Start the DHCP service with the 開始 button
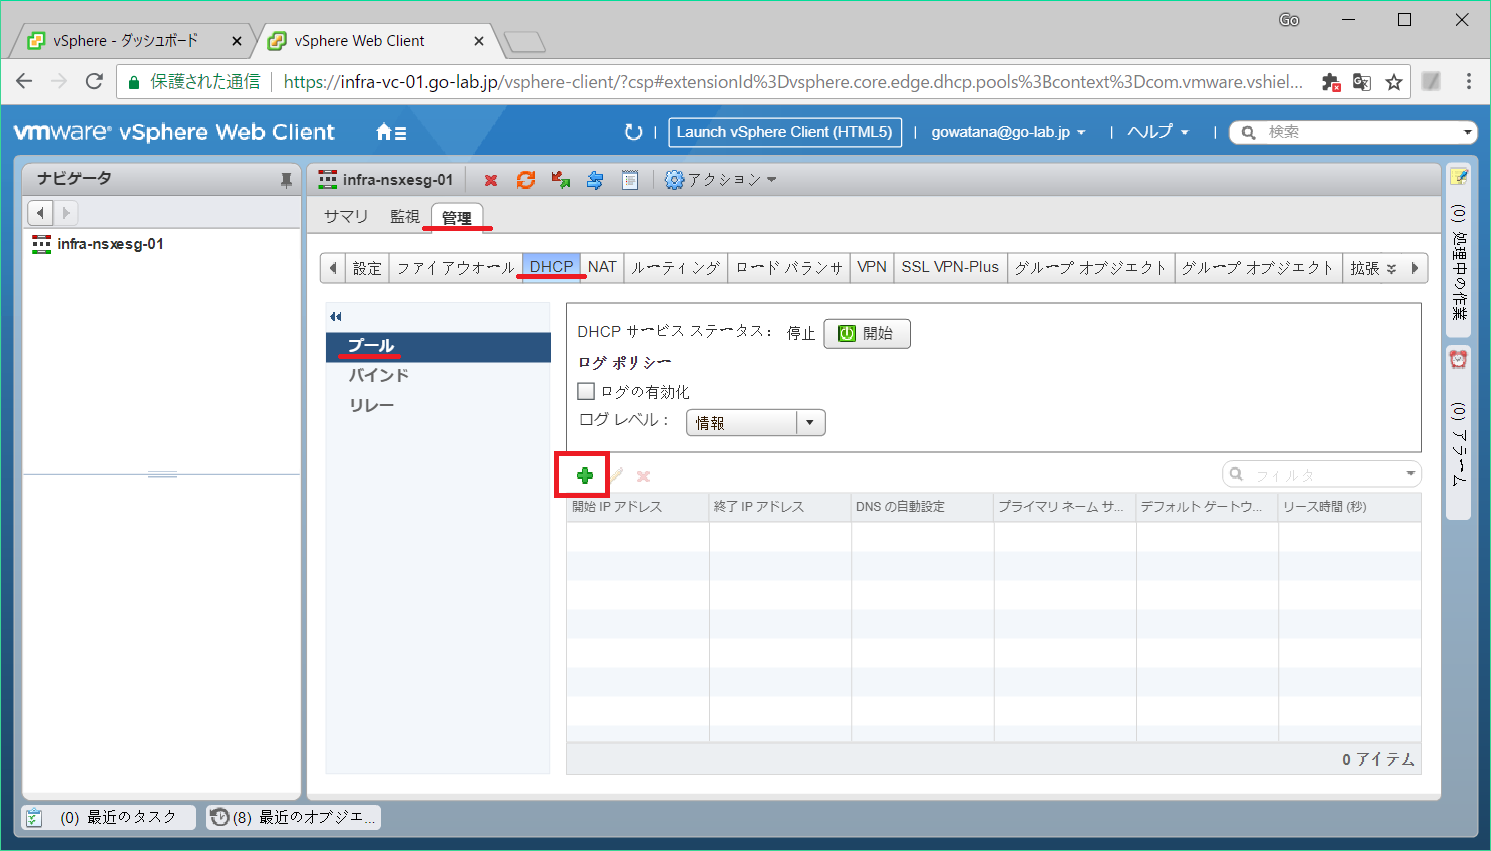The width and height of the screenshot is (1491, 851). click(866, 334)
